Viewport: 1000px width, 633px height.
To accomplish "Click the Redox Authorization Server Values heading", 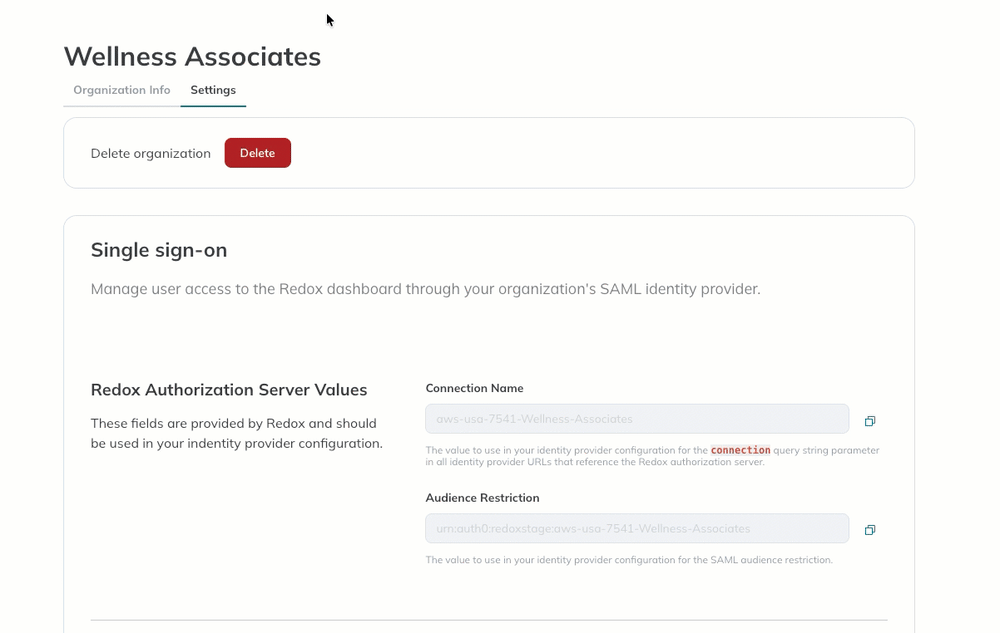I will click(x=229, y=389).
